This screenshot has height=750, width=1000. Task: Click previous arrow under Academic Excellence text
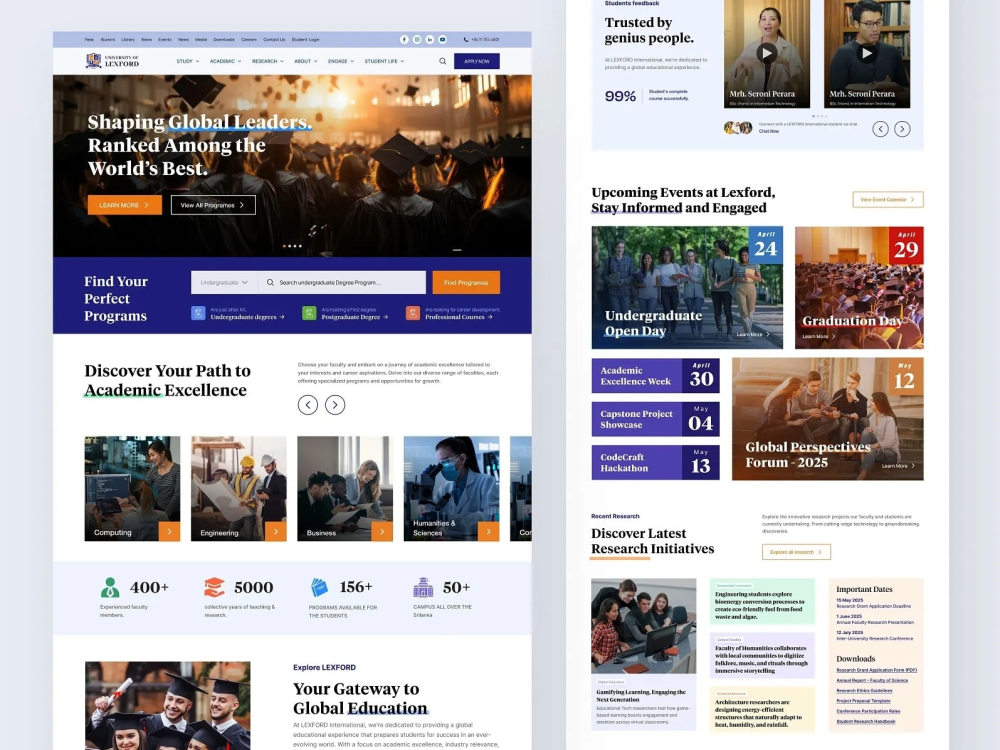tap(308, 404)
